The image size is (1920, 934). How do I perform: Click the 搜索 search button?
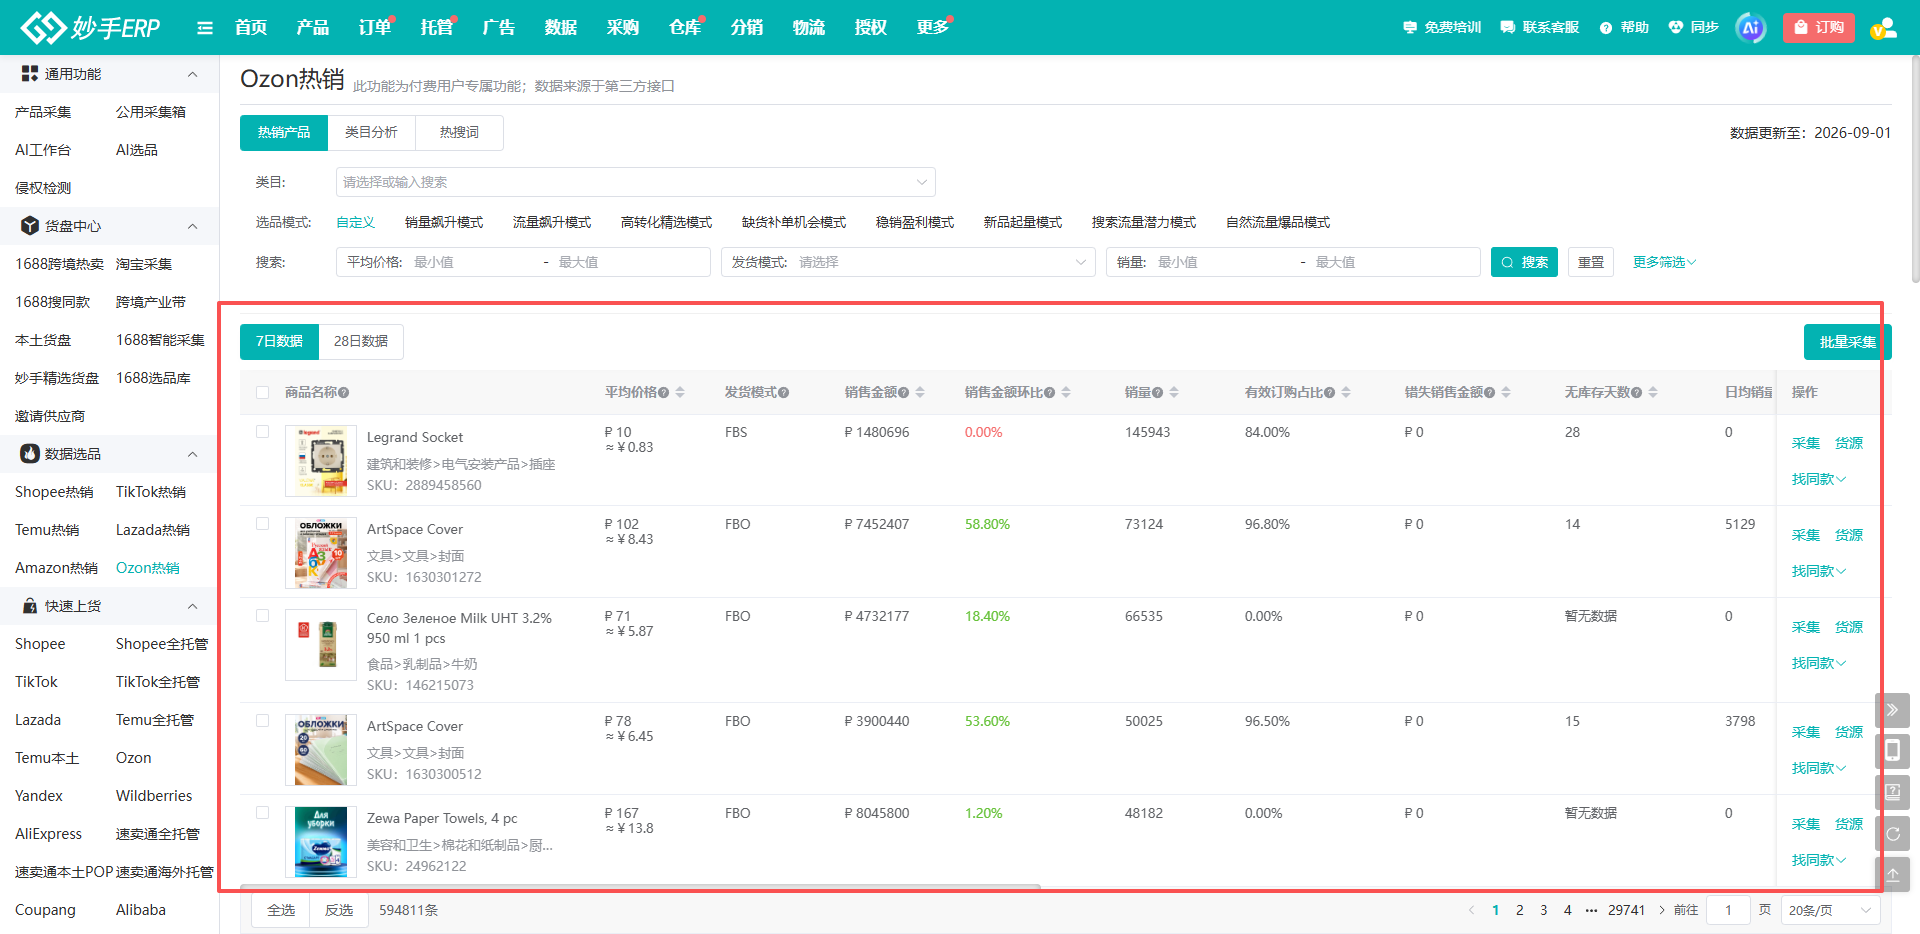(x=1524, y=262)
